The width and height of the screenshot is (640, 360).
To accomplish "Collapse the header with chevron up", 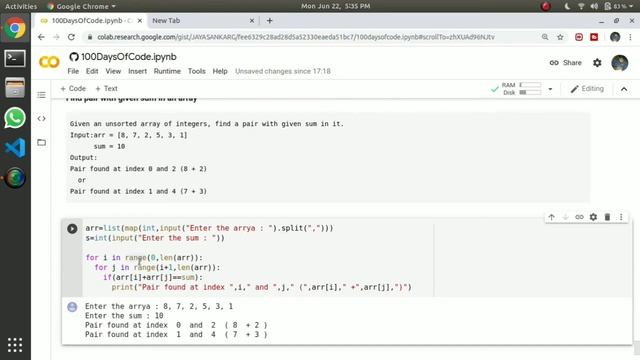I will (x=624, y=89).
